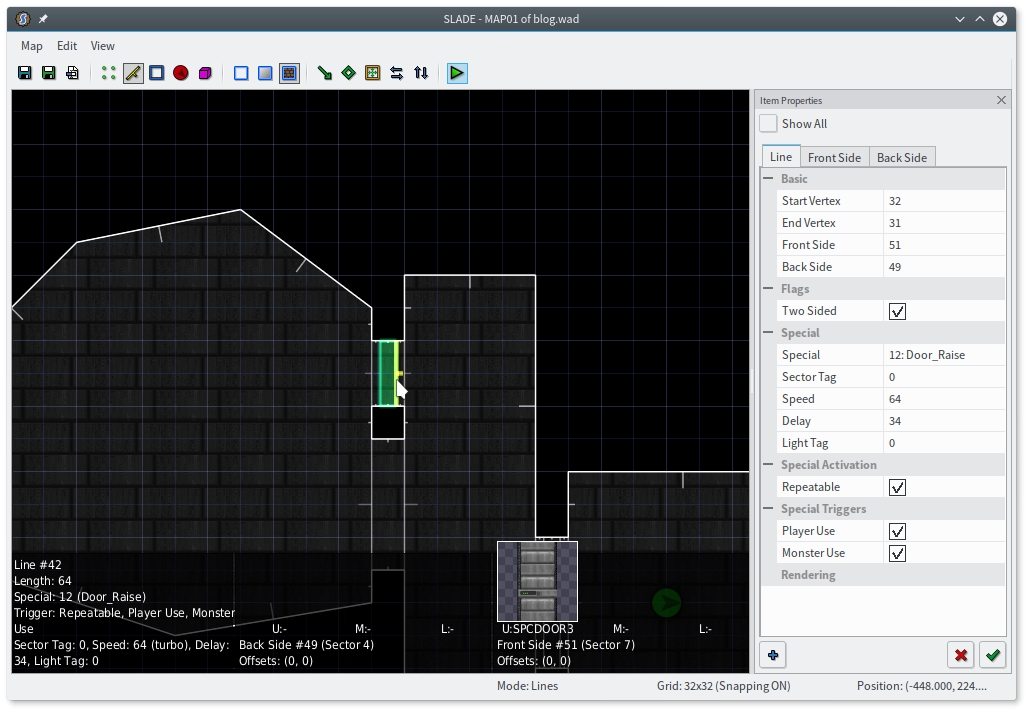Open 3D mode via the magenta cube

205,73
